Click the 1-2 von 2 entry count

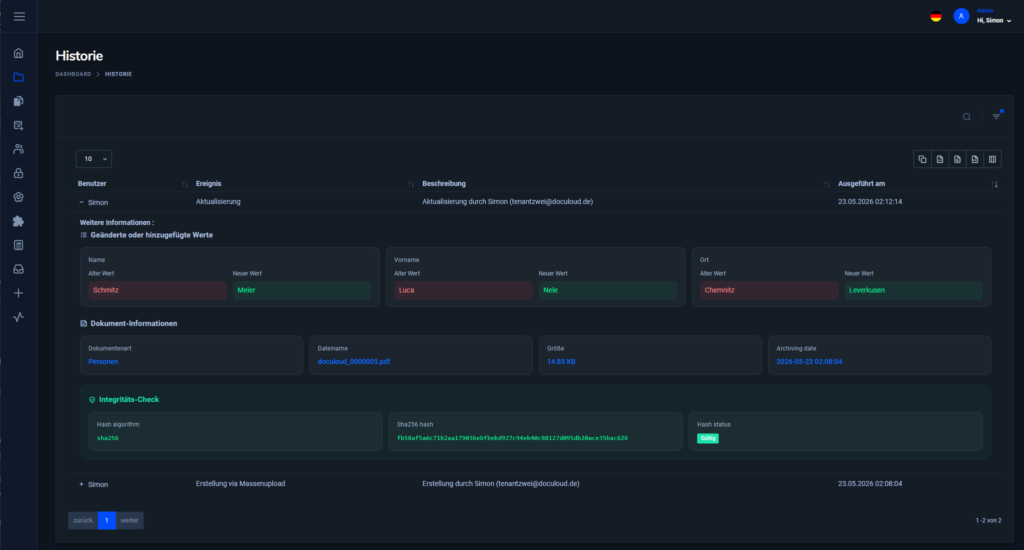coord(989,521)
